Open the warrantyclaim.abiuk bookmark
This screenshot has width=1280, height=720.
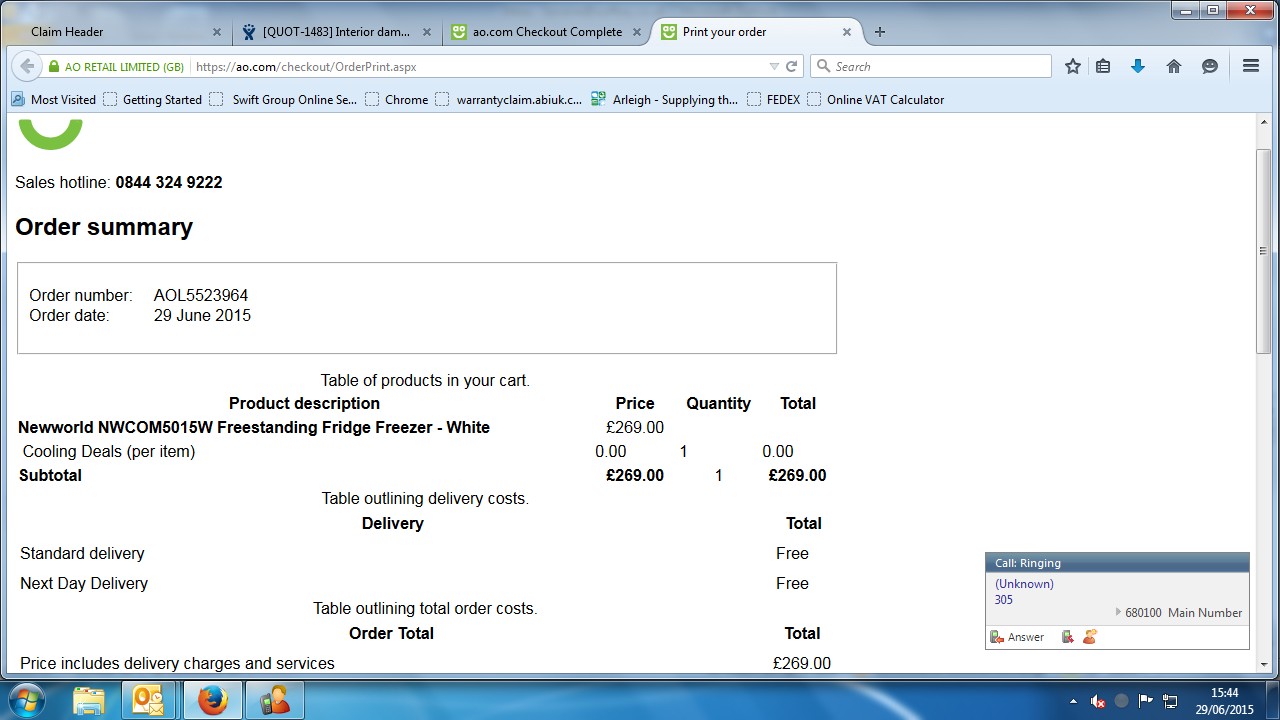[509, 100]
